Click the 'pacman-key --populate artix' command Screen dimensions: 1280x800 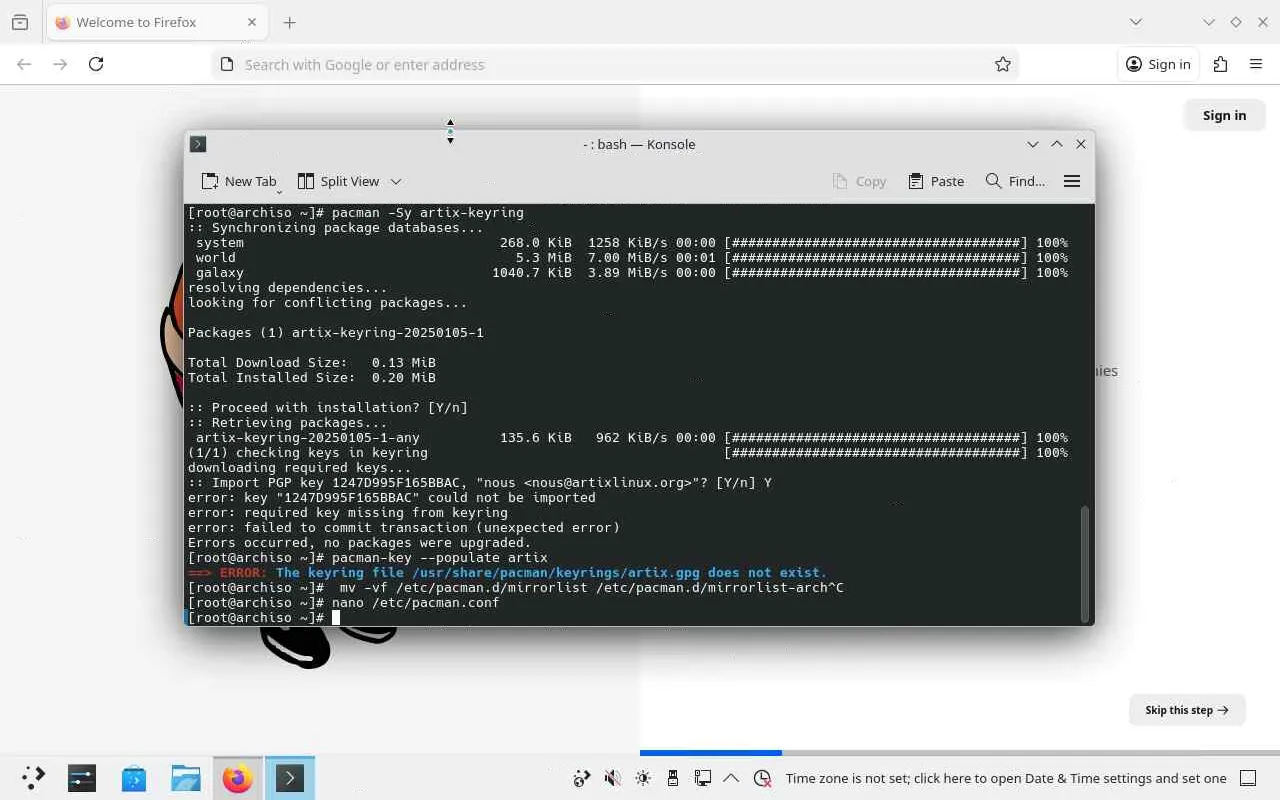tap(440, 558)
